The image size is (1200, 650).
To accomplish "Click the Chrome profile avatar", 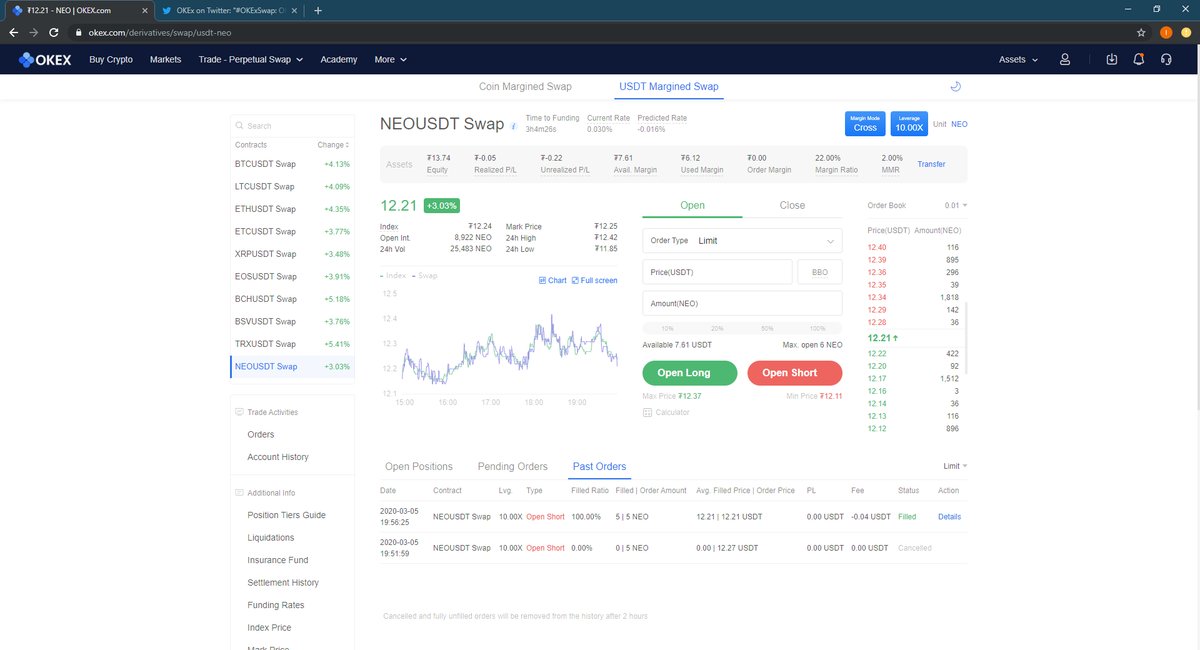I will click(1165, 32).
